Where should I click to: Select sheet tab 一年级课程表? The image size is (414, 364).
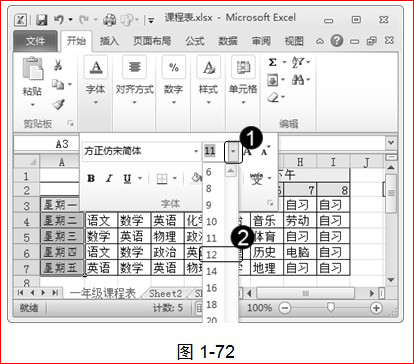103,293
